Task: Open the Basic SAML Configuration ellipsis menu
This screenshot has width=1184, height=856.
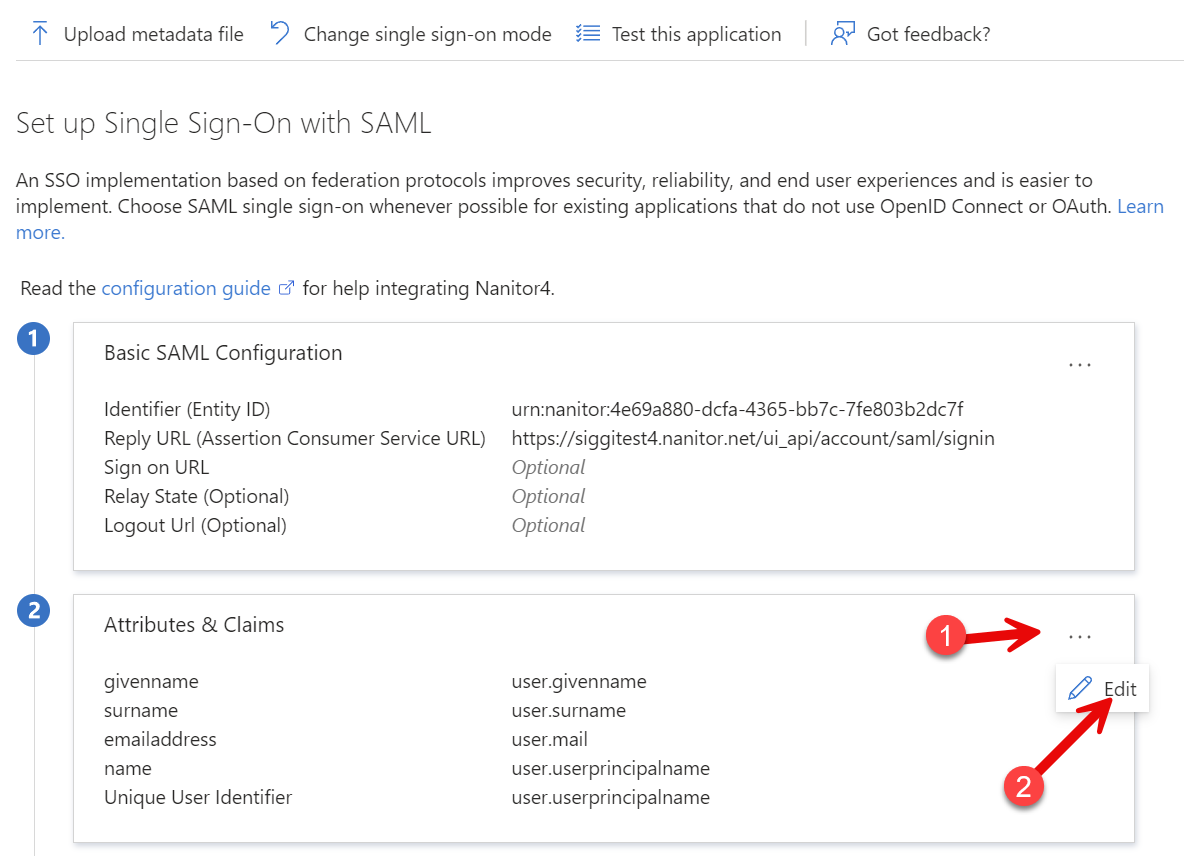Action: (x=1080, y=365)
